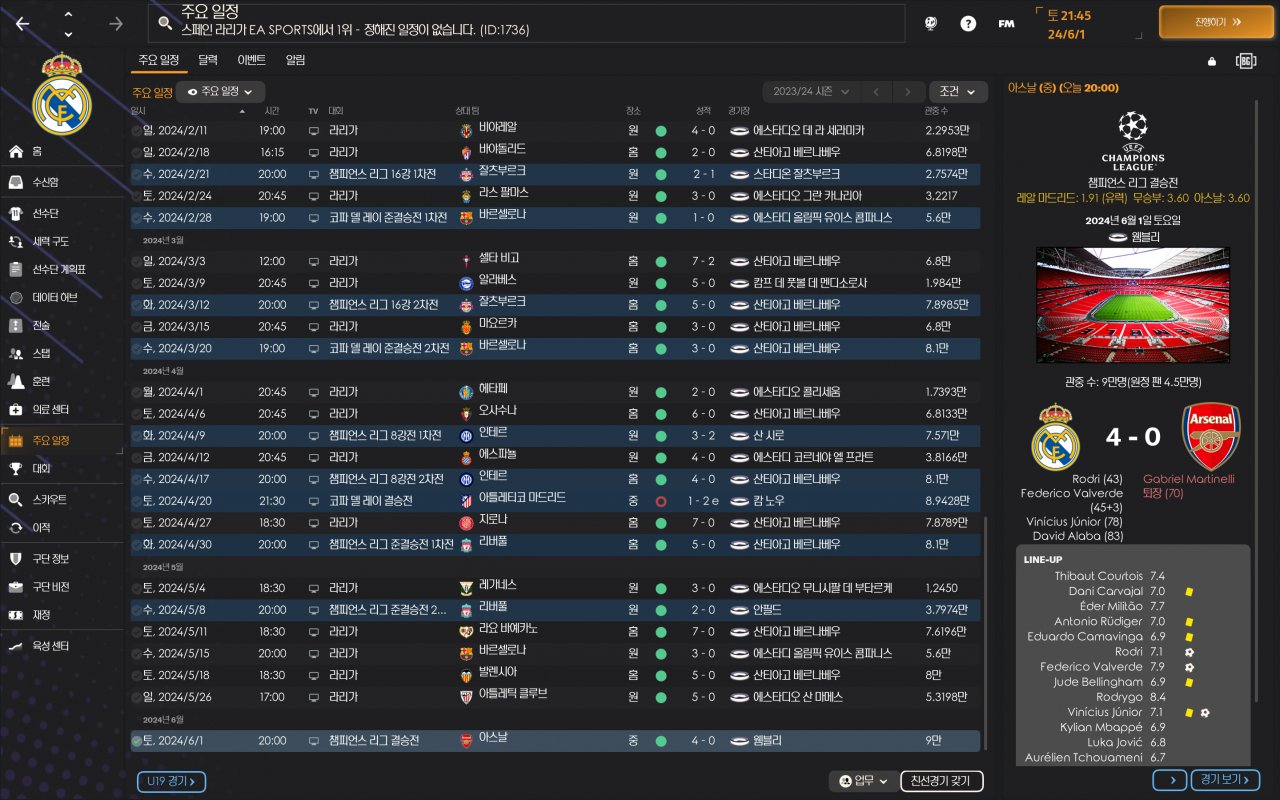Click the up chevron in the top bar
Image resolution: width=1280 pixels, height=800 pixels.
pyautogui.click(x=68, y=14)
